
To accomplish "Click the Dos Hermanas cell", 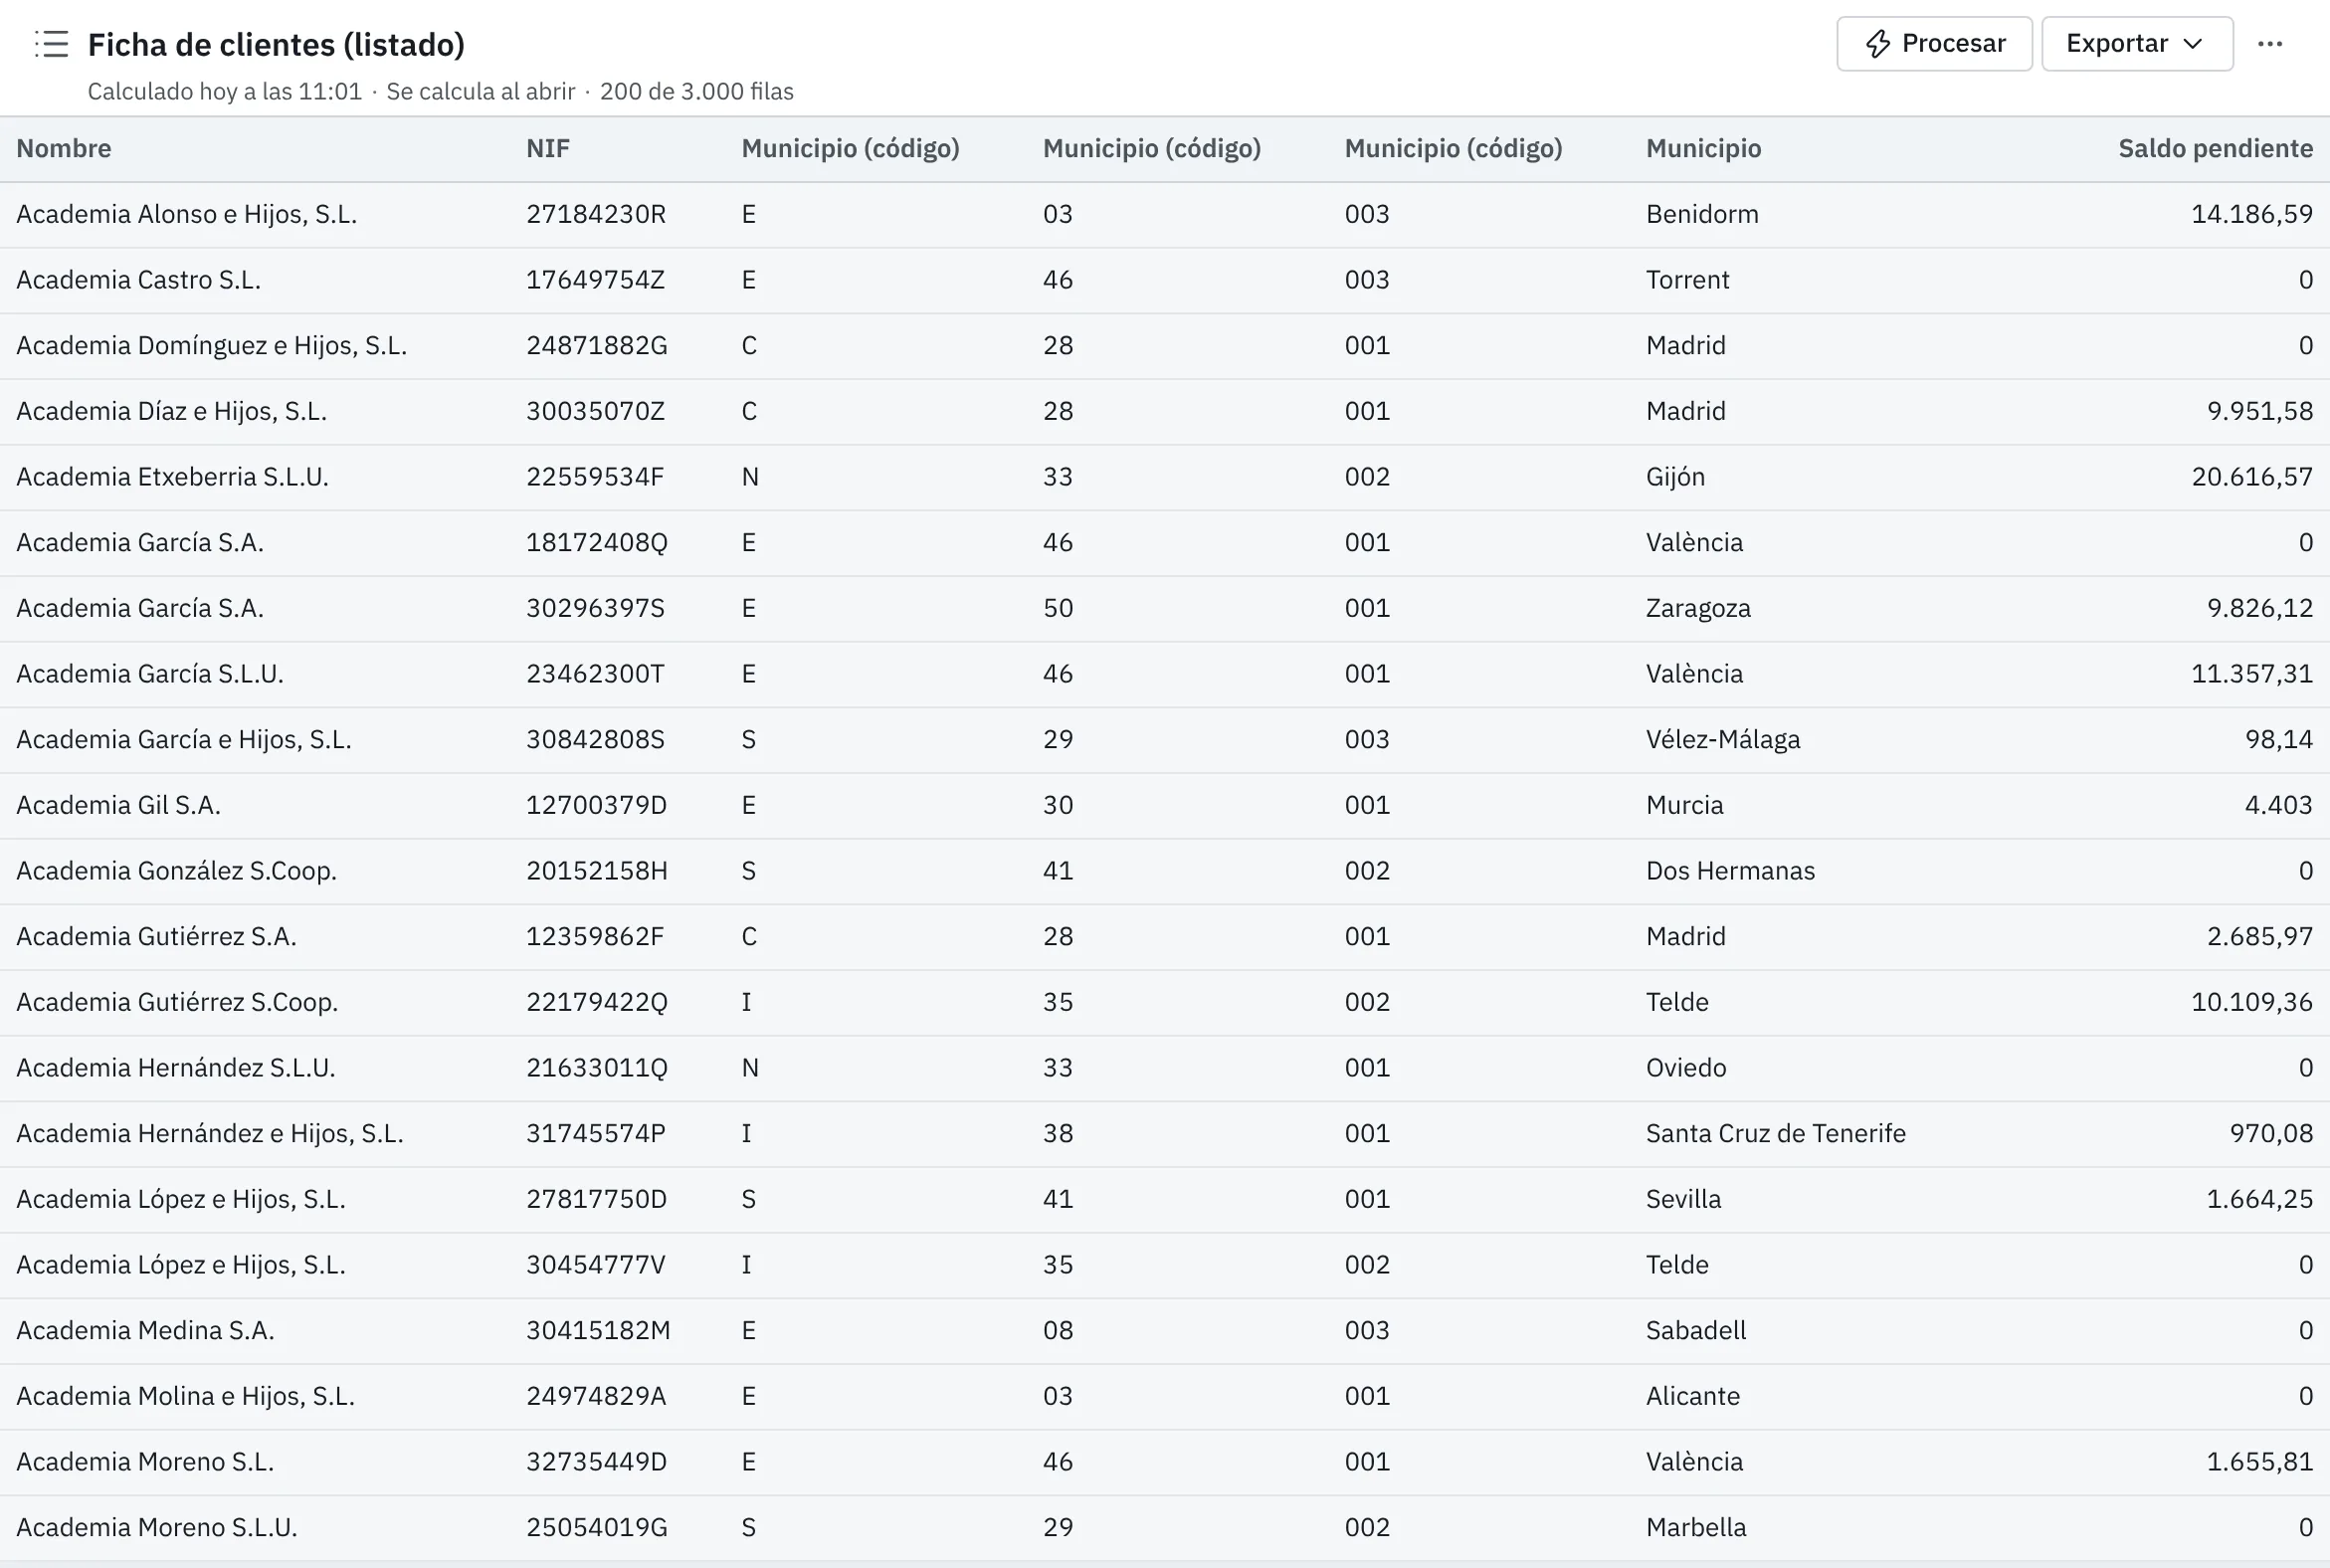I will (1731, 871).
